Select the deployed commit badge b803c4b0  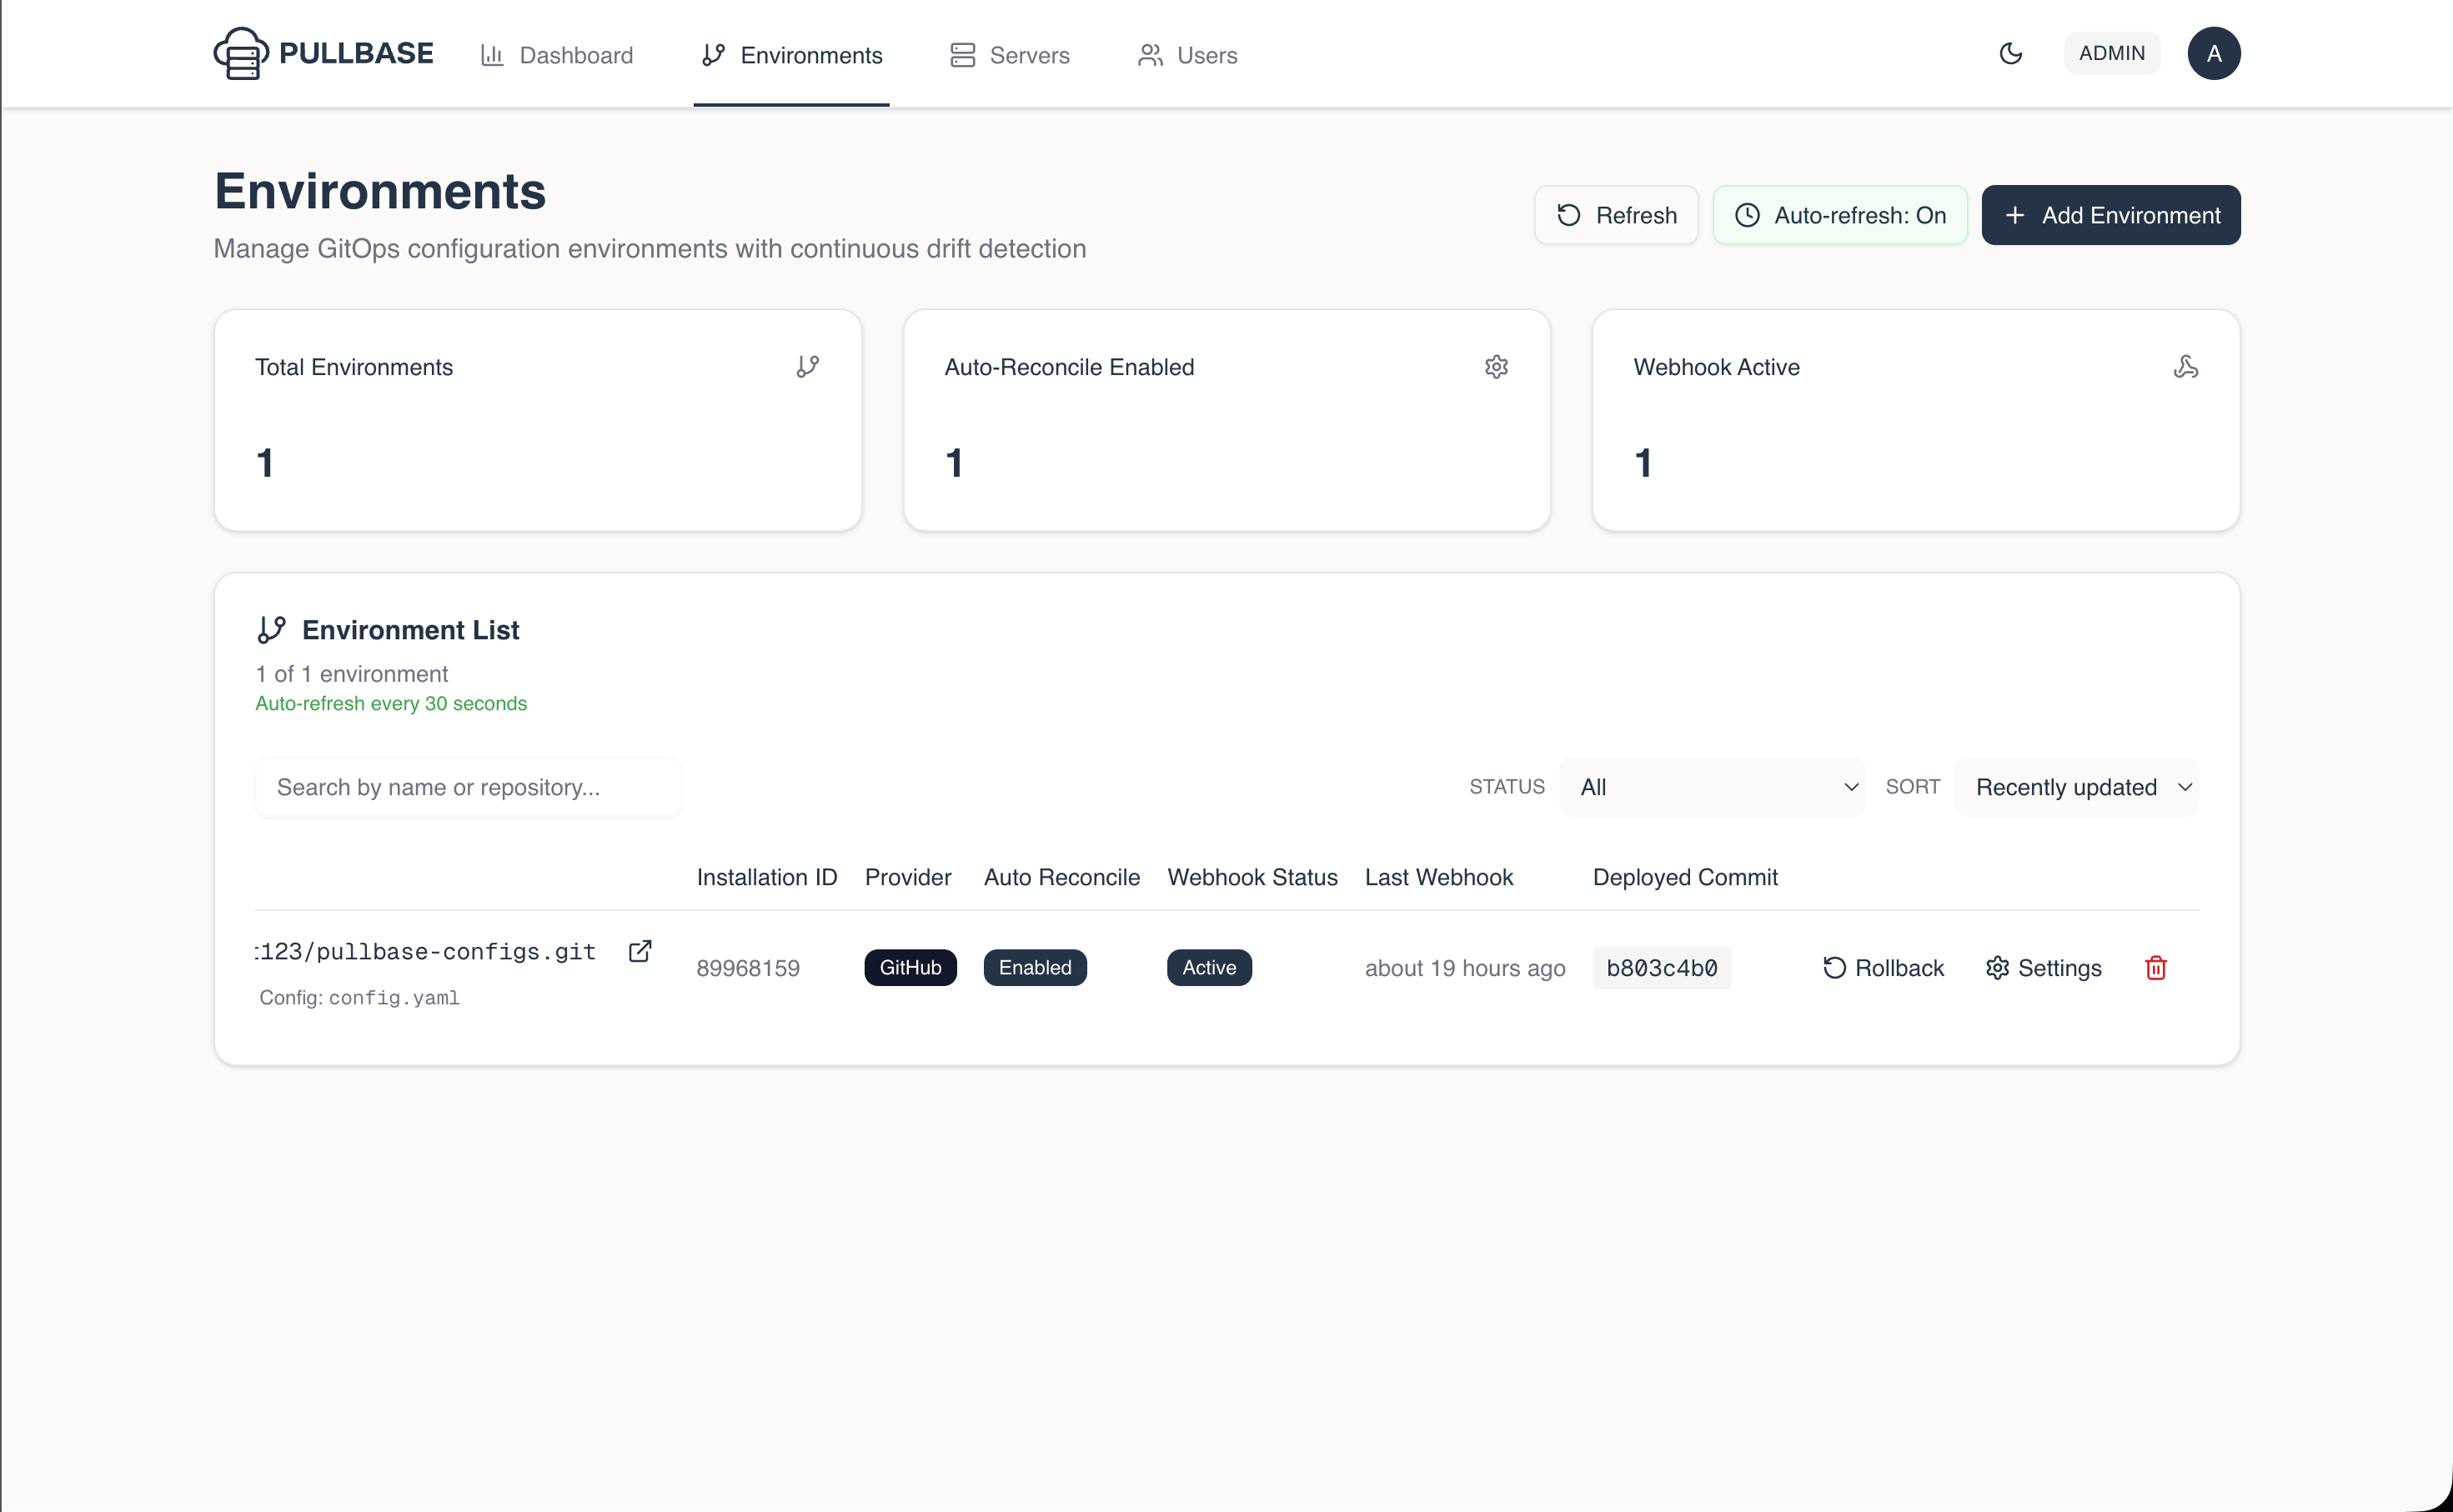pos(1661,967)
